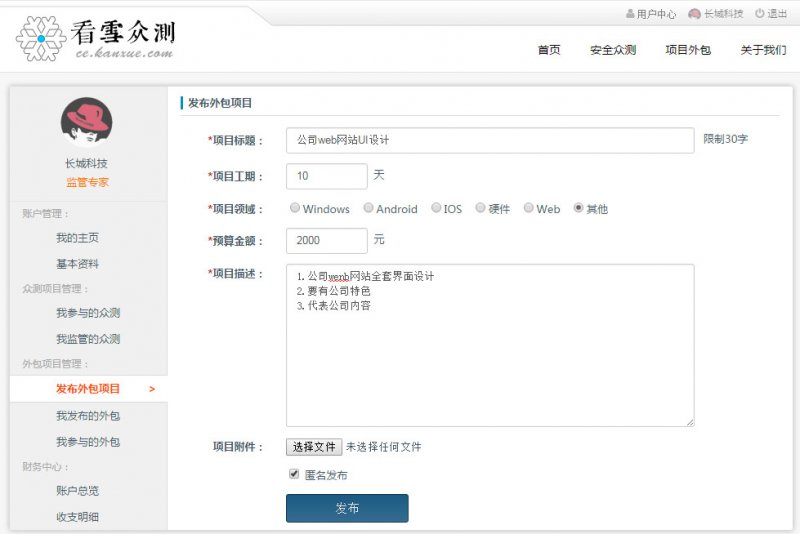Click the 选择文件 file button
The height and width of the screenshot is (534, 800).
coord(314,447)
